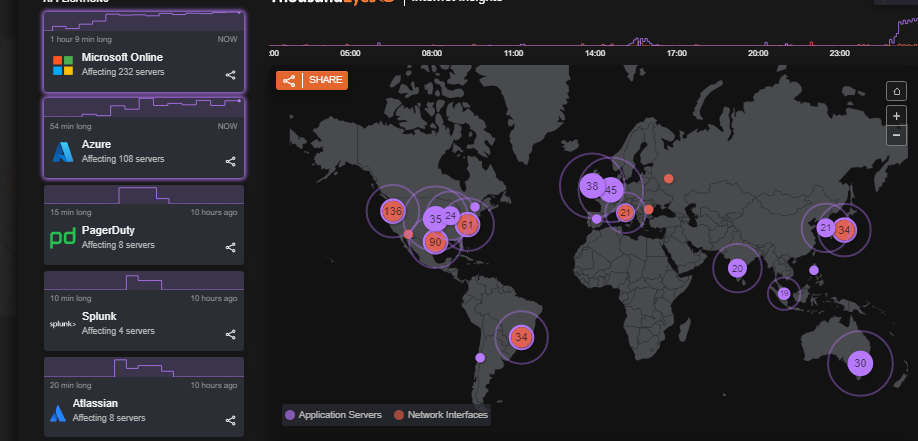Click the Azure card sparkline chart
The width and height of the screenshot is (918, 441).
(x=144, y=107)
